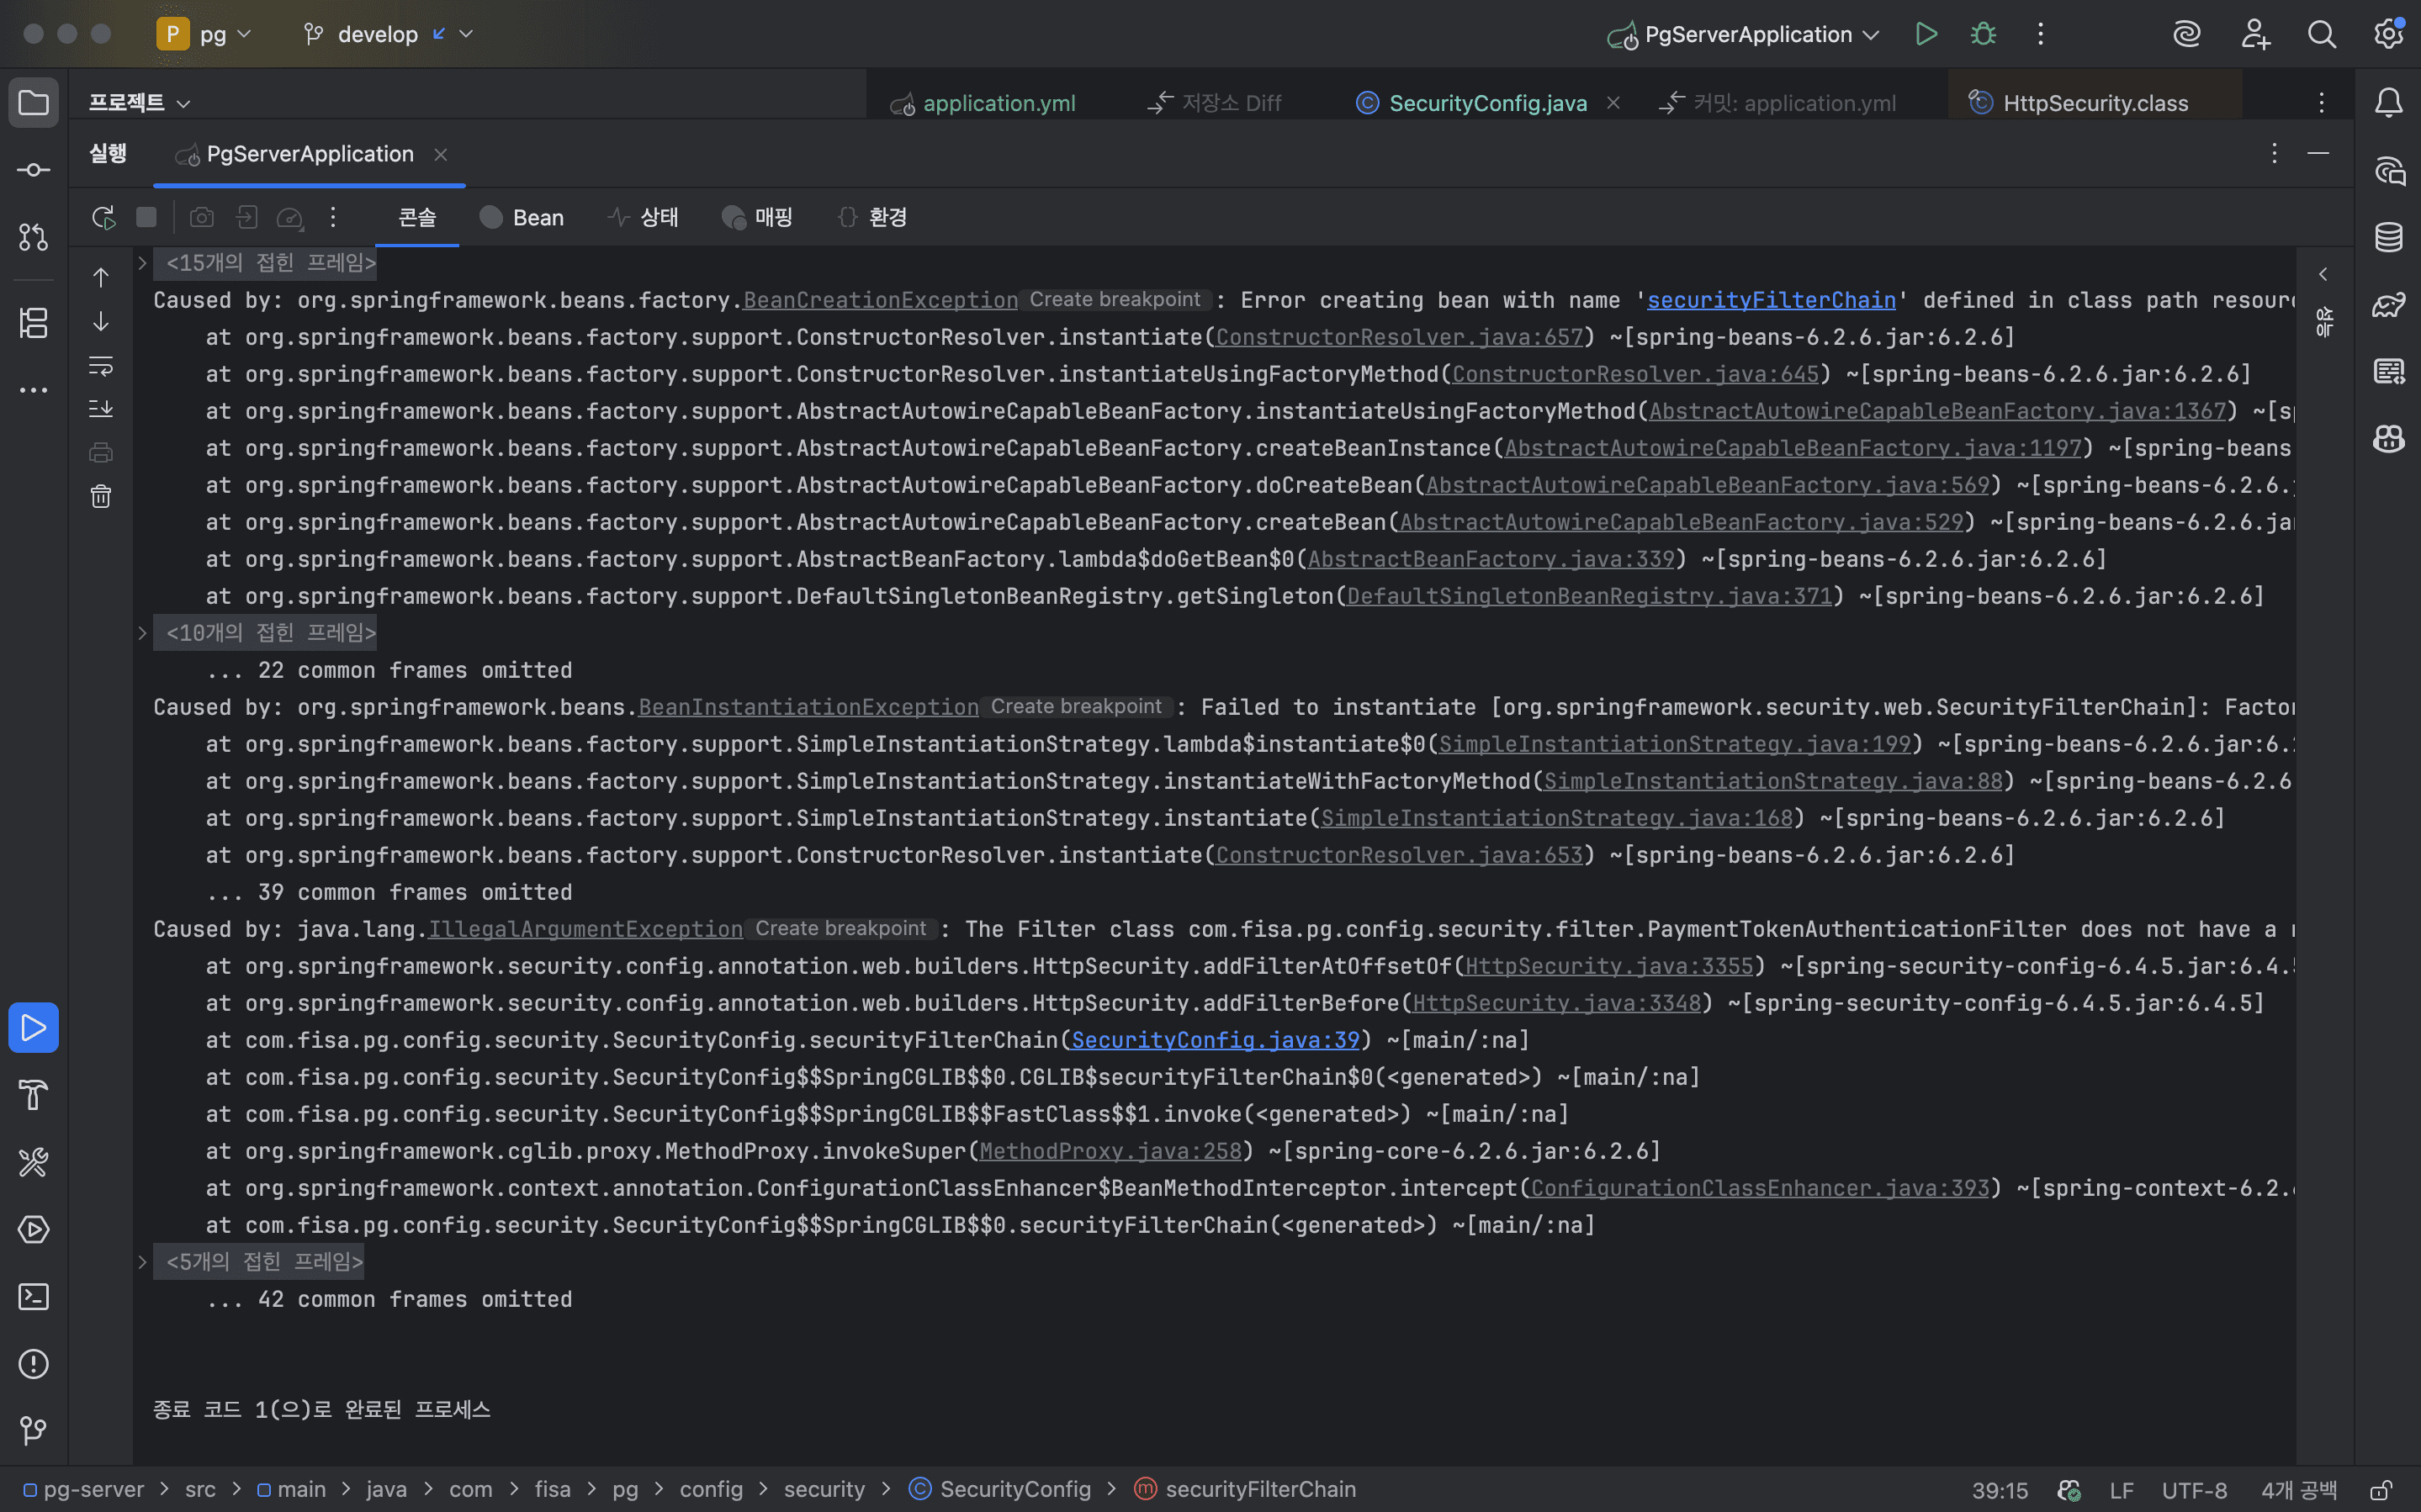Viewport: 2421px width, 1512px height.
Task: Click Create breakpoint for IllegalArgumentException
Action: pyautogui.click(x=840, y=928)
